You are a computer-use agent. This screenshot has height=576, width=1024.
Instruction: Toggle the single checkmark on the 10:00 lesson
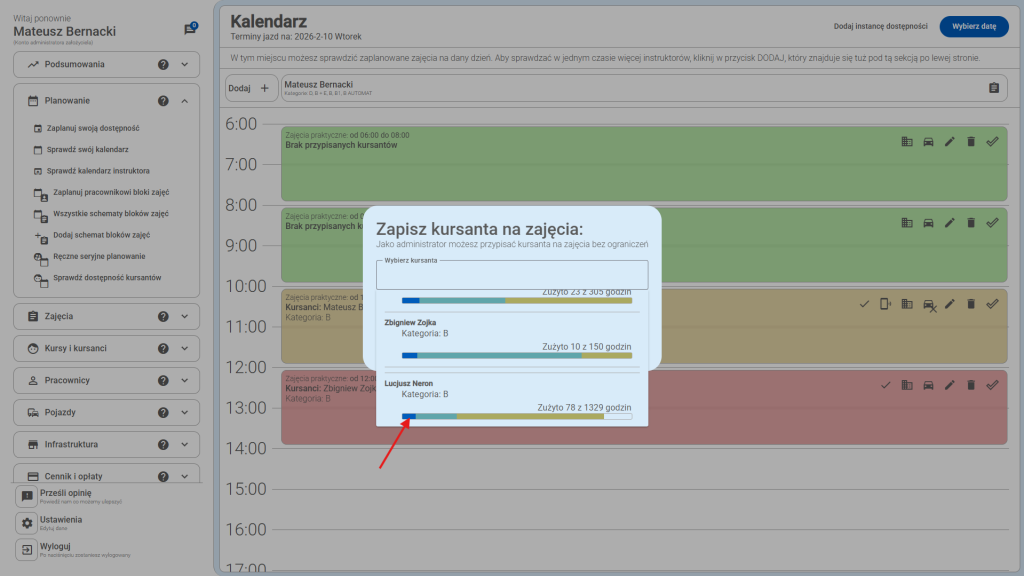pos(866,303)
